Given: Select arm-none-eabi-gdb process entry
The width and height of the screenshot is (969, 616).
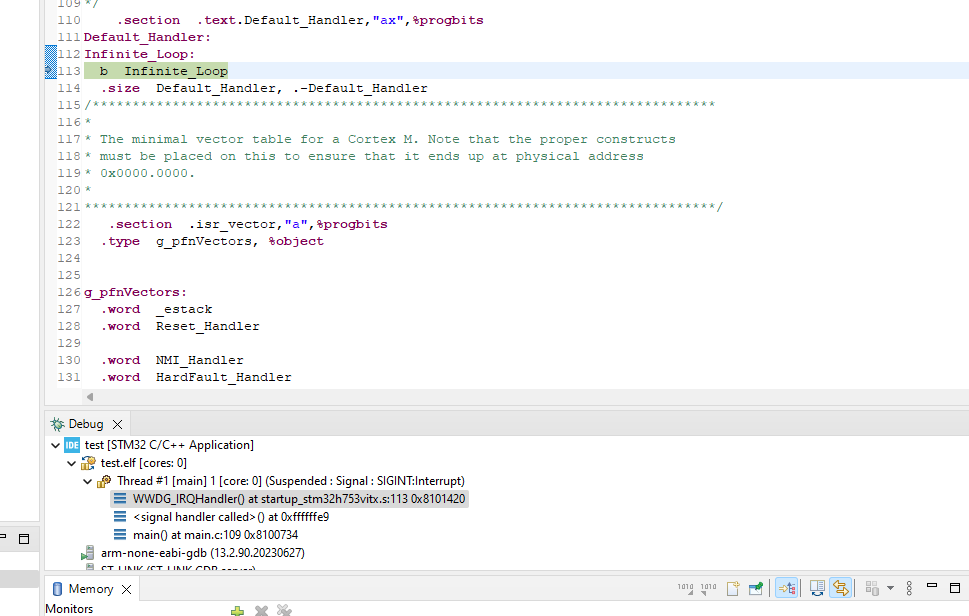Looking at the screenshot, I should (203, 552).
